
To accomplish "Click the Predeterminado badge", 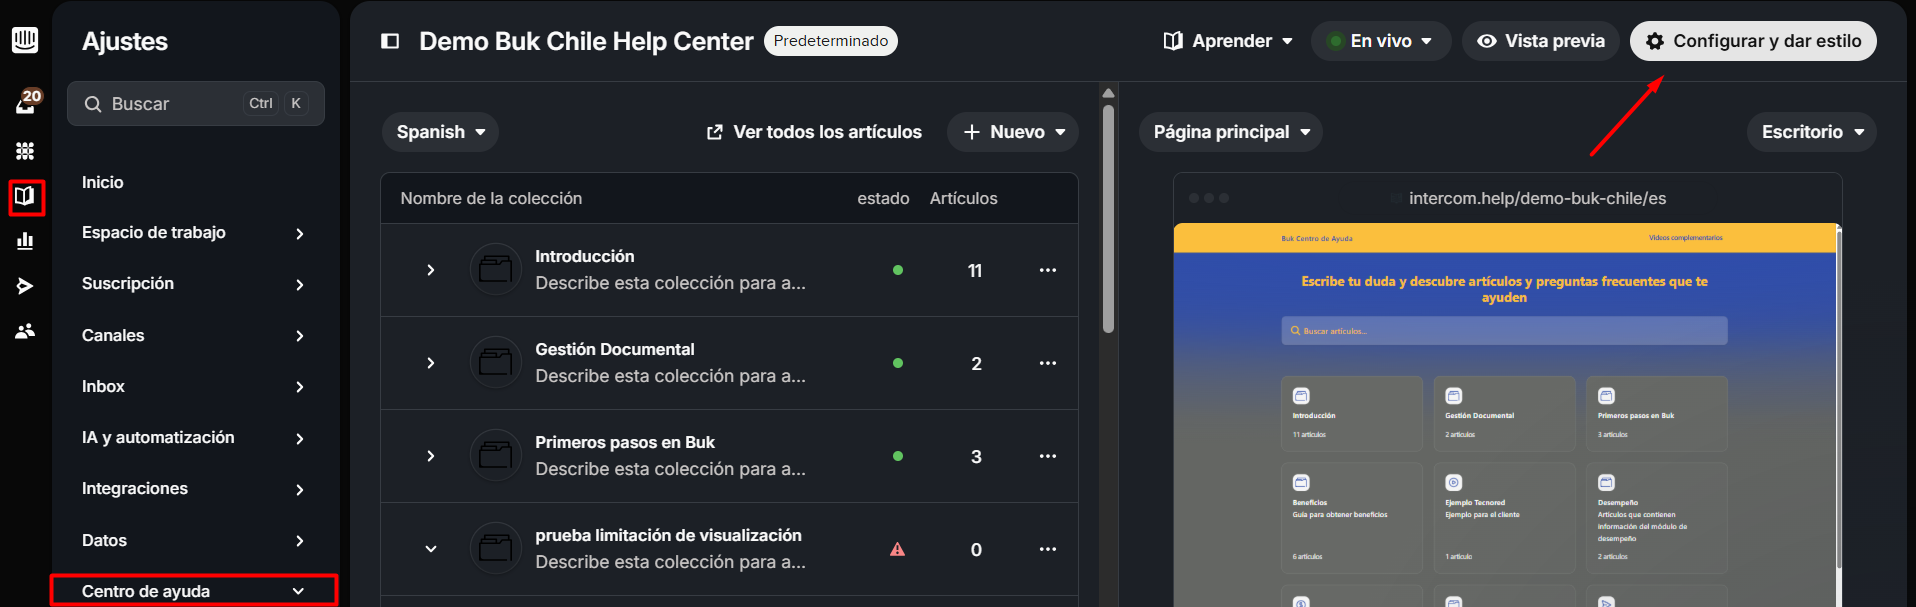I will click(831, 41).
